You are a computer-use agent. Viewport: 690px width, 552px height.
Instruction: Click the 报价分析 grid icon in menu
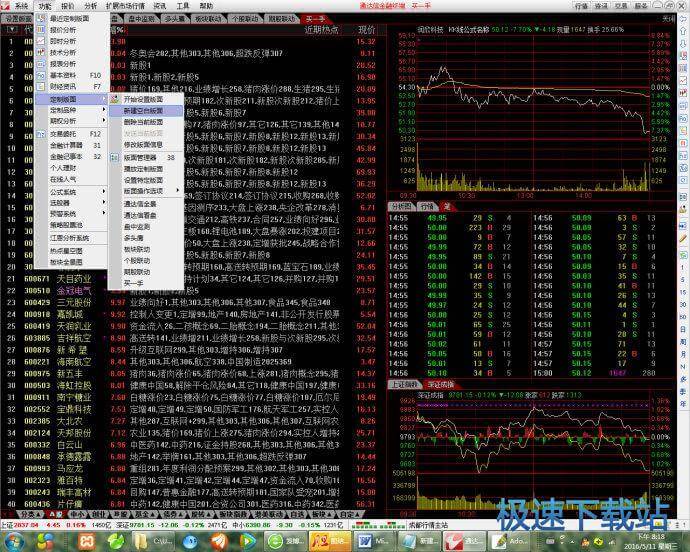pos(40,30)
